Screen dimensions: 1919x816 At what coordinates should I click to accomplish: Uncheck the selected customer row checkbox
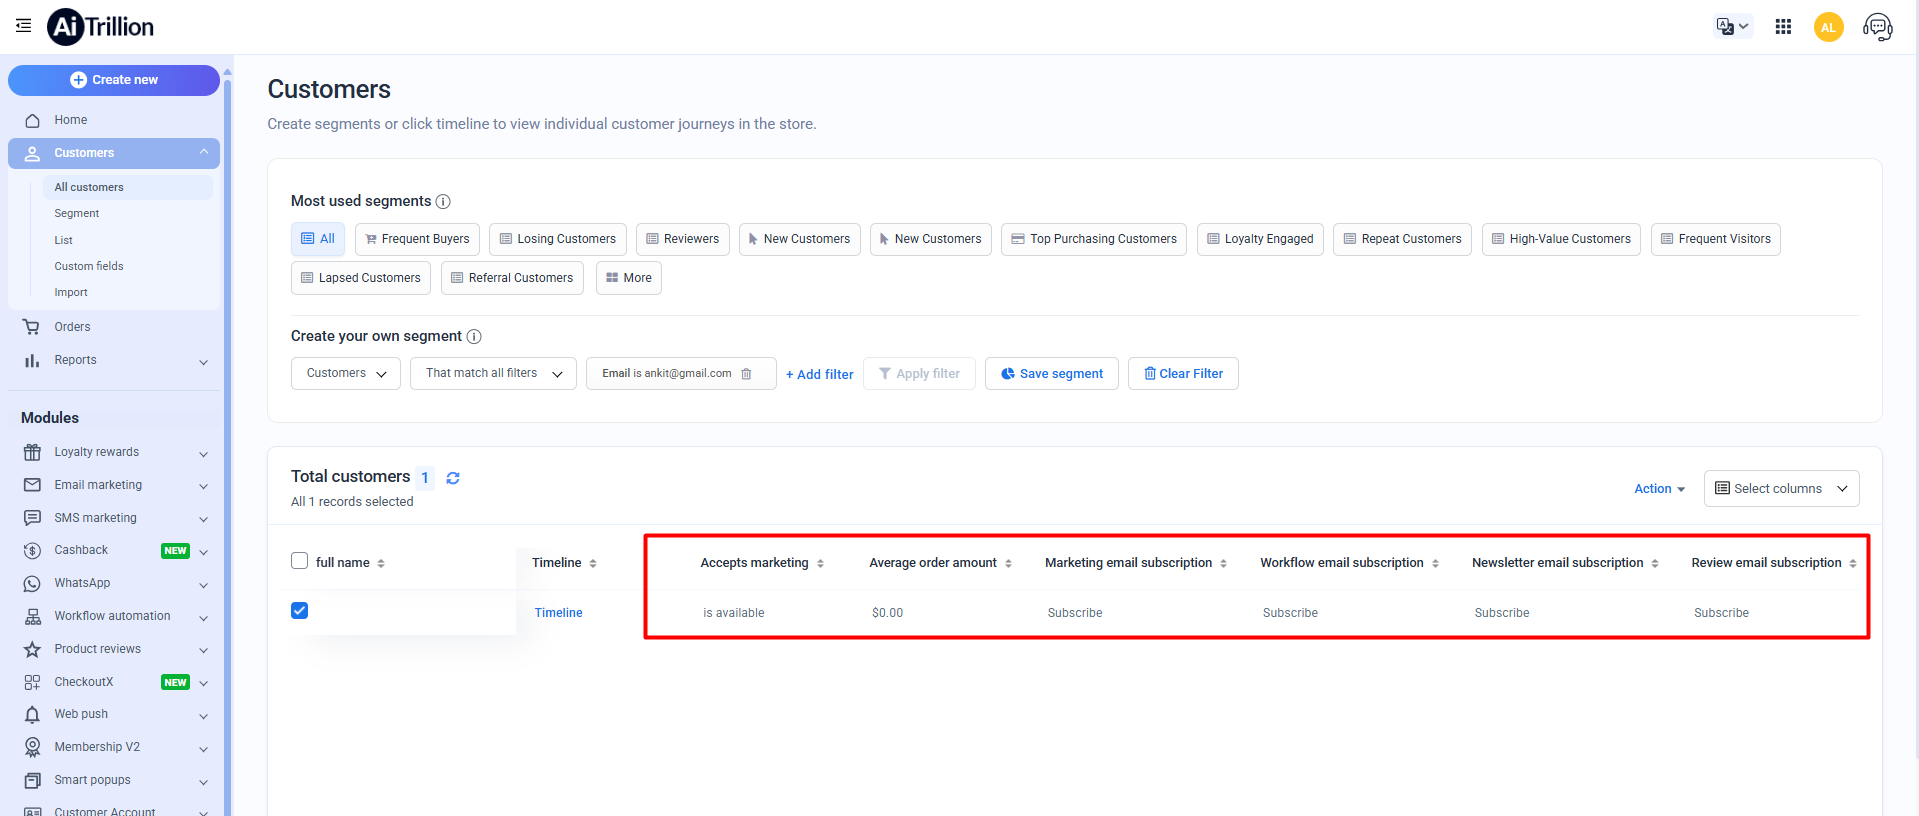click(299, 611)
